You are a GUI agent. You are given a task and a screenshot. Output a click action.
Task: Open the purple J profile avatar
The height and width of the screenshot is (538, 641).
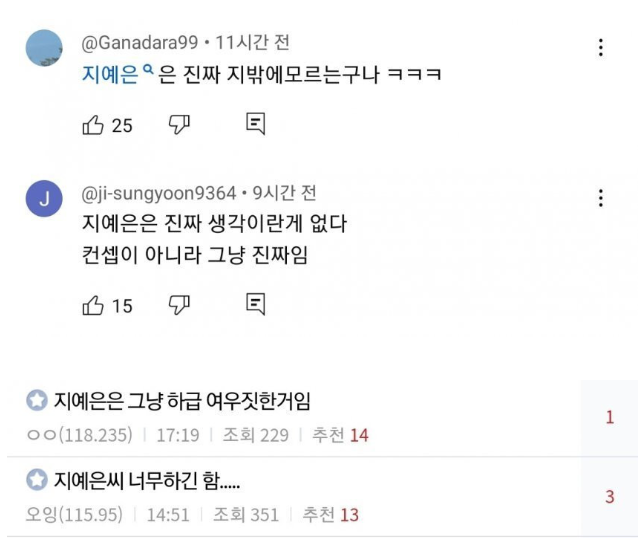tap(44, 199)
